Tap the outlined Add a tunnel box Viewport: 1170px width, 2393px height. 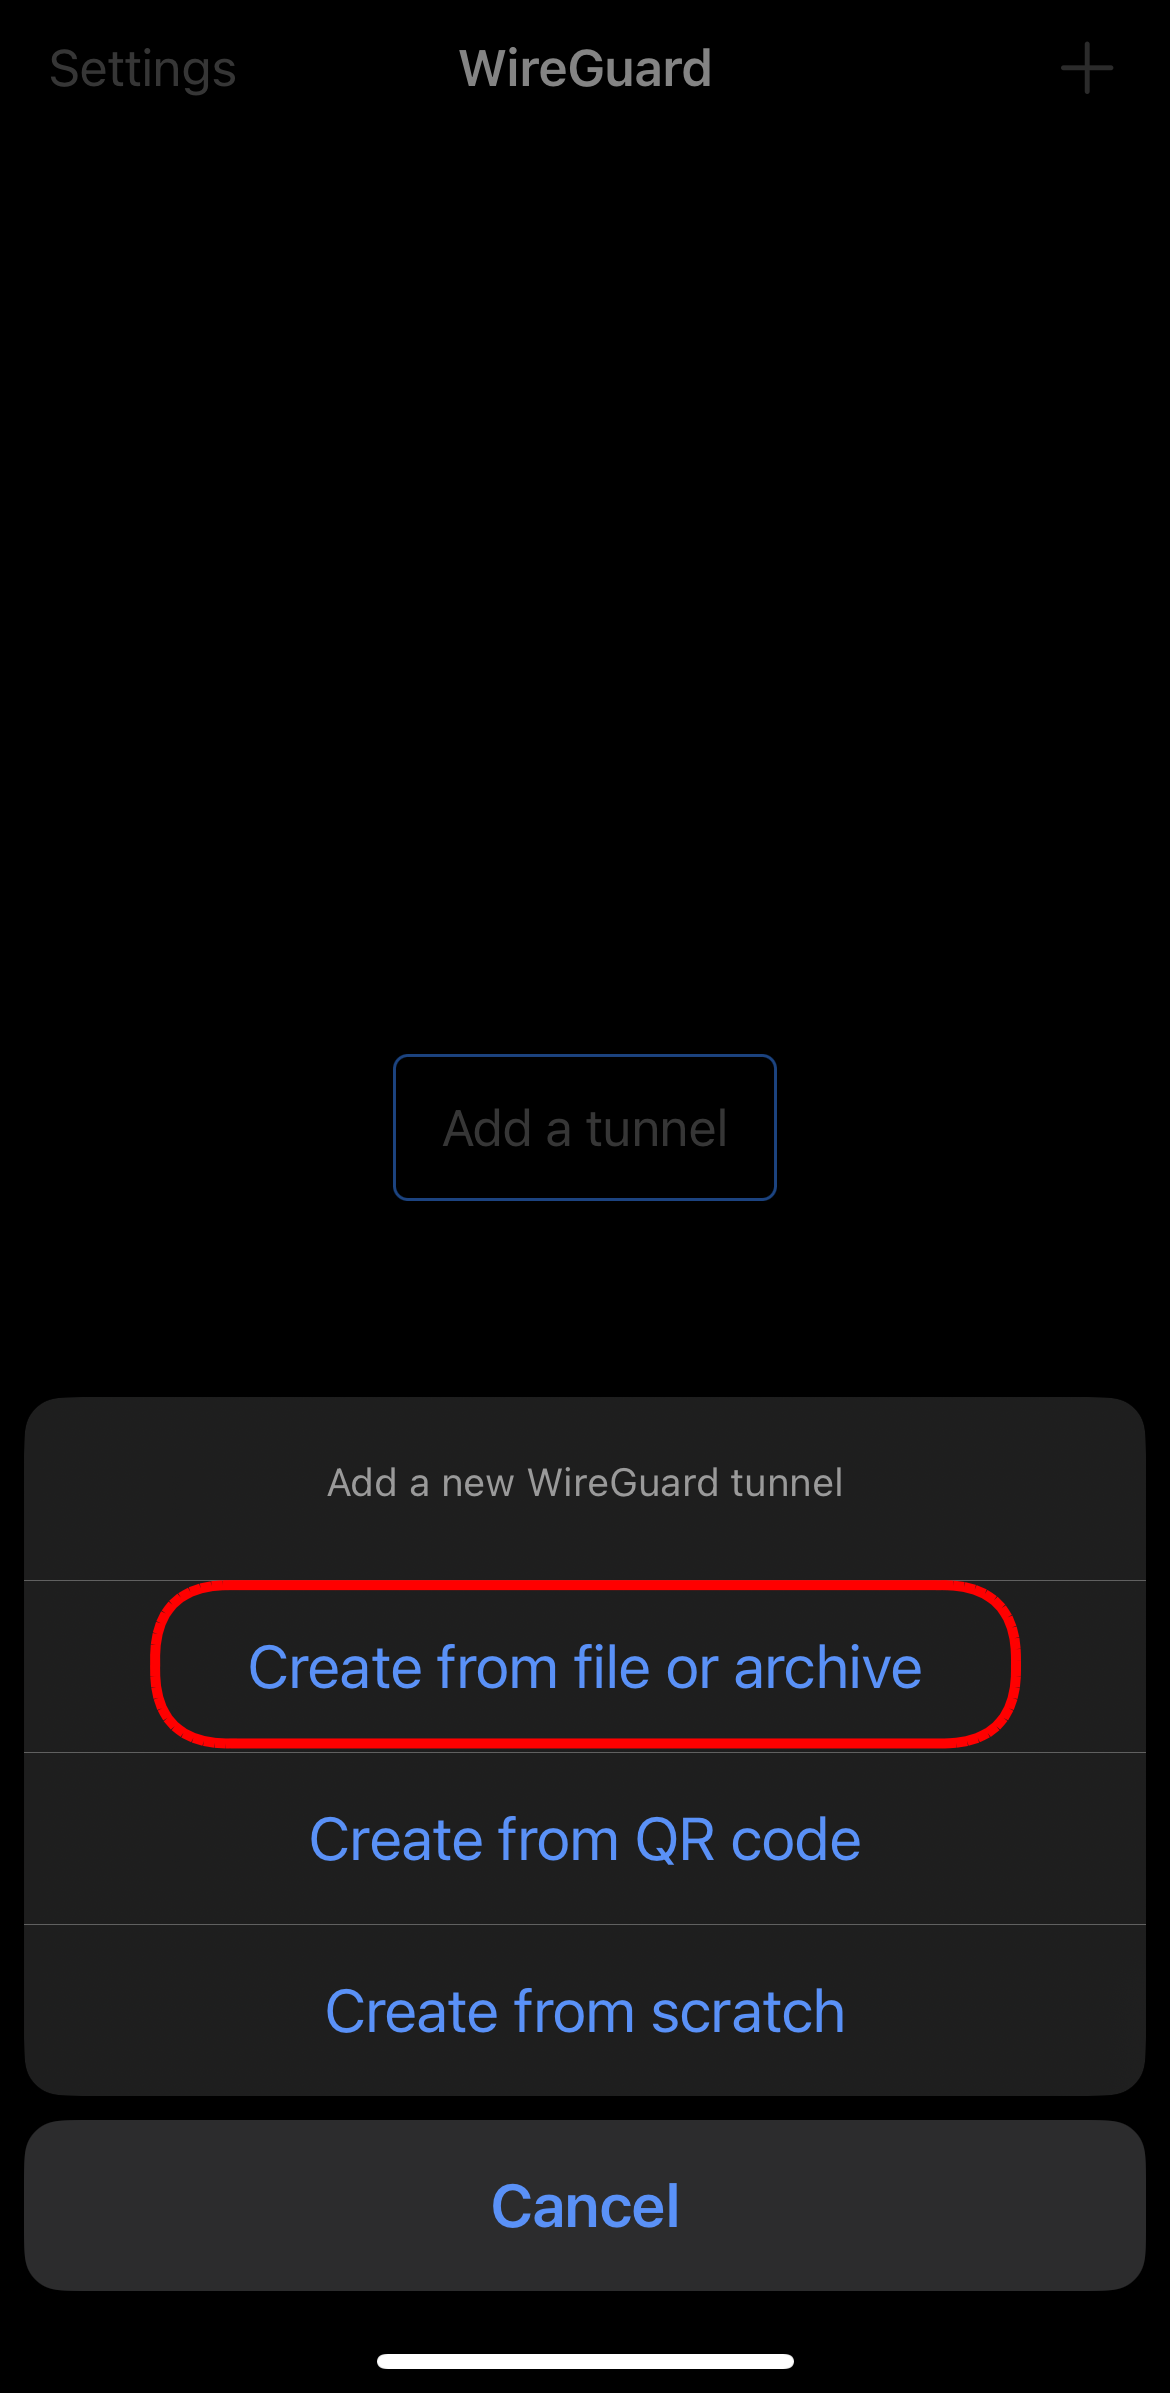[x=585, y=1127]
